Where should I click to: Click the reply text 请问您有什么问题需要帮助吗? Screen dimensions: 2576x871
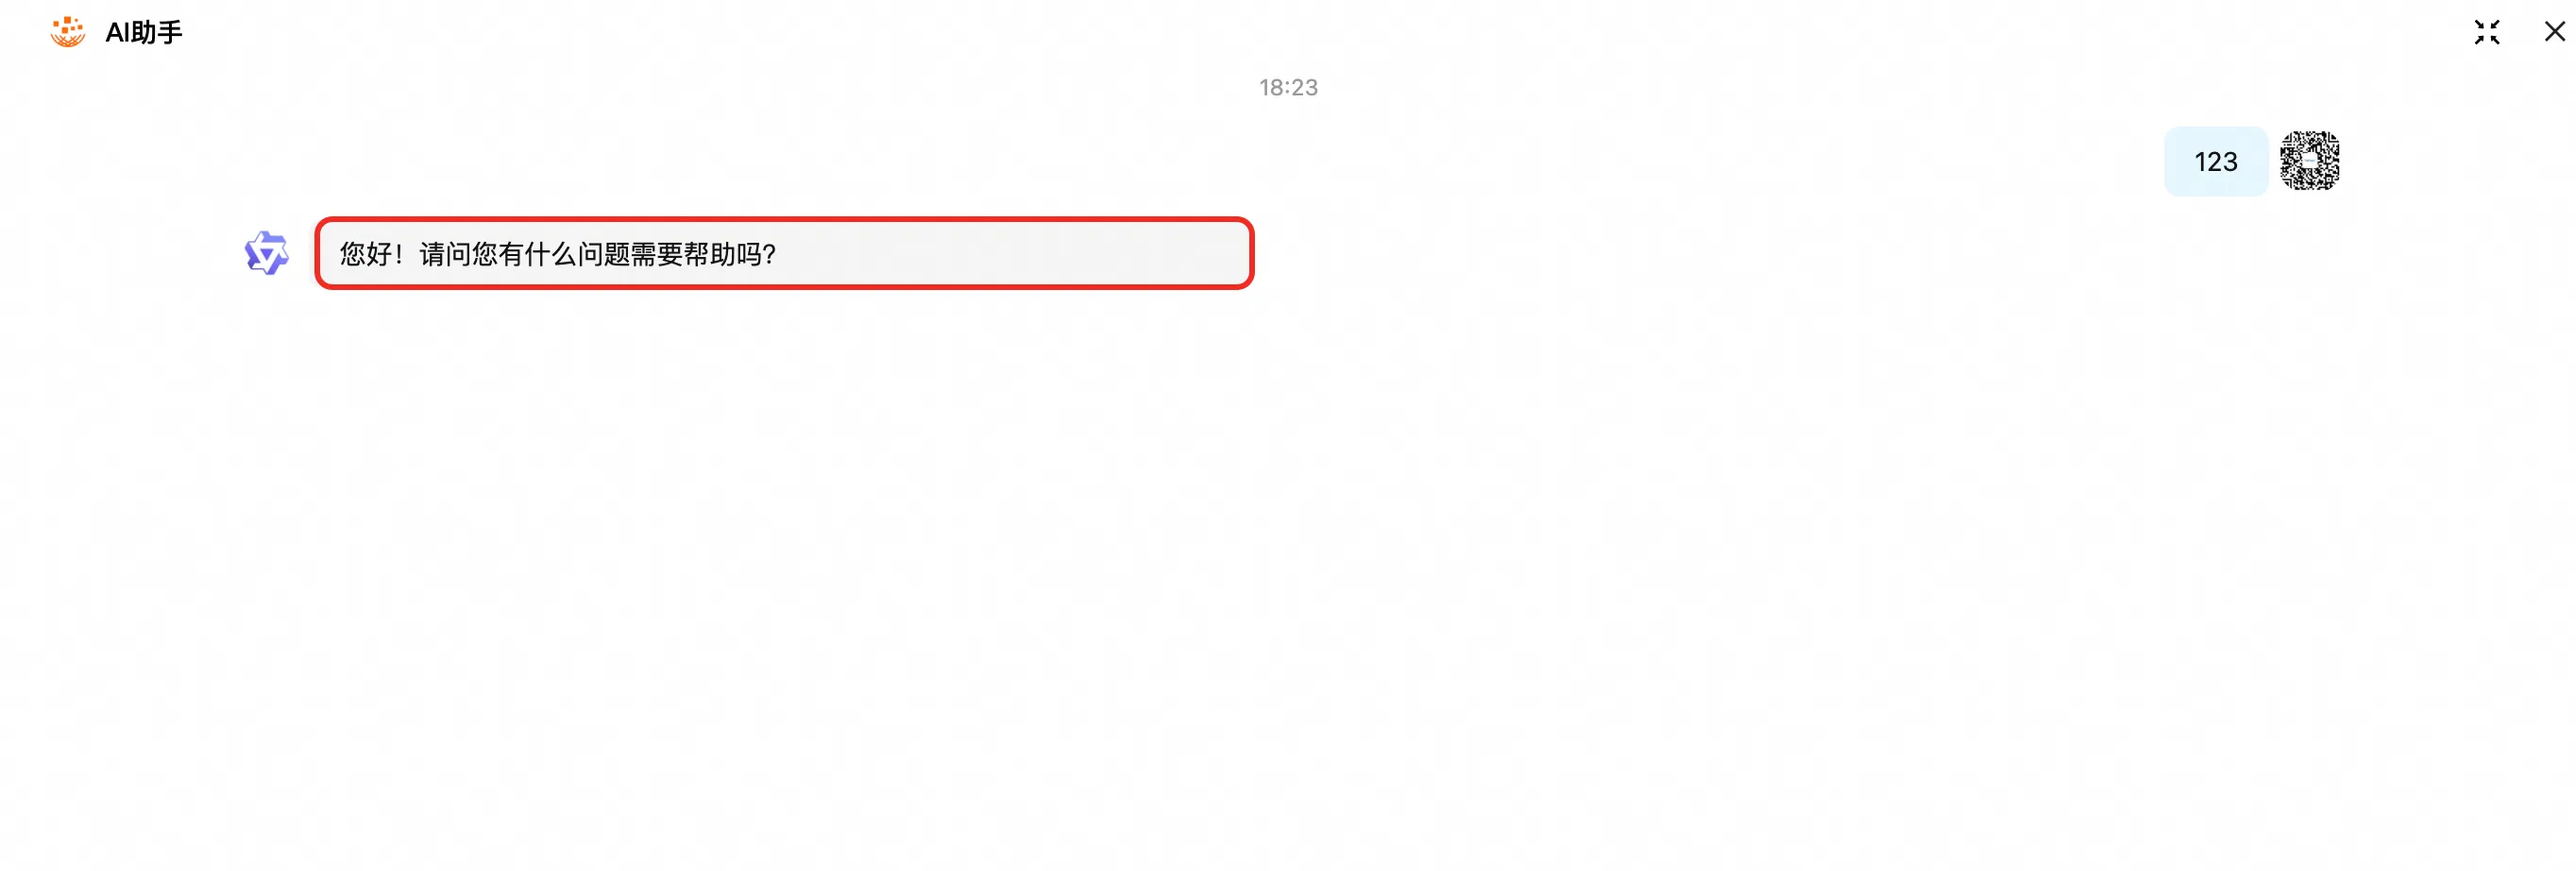[x=597, y=254]
